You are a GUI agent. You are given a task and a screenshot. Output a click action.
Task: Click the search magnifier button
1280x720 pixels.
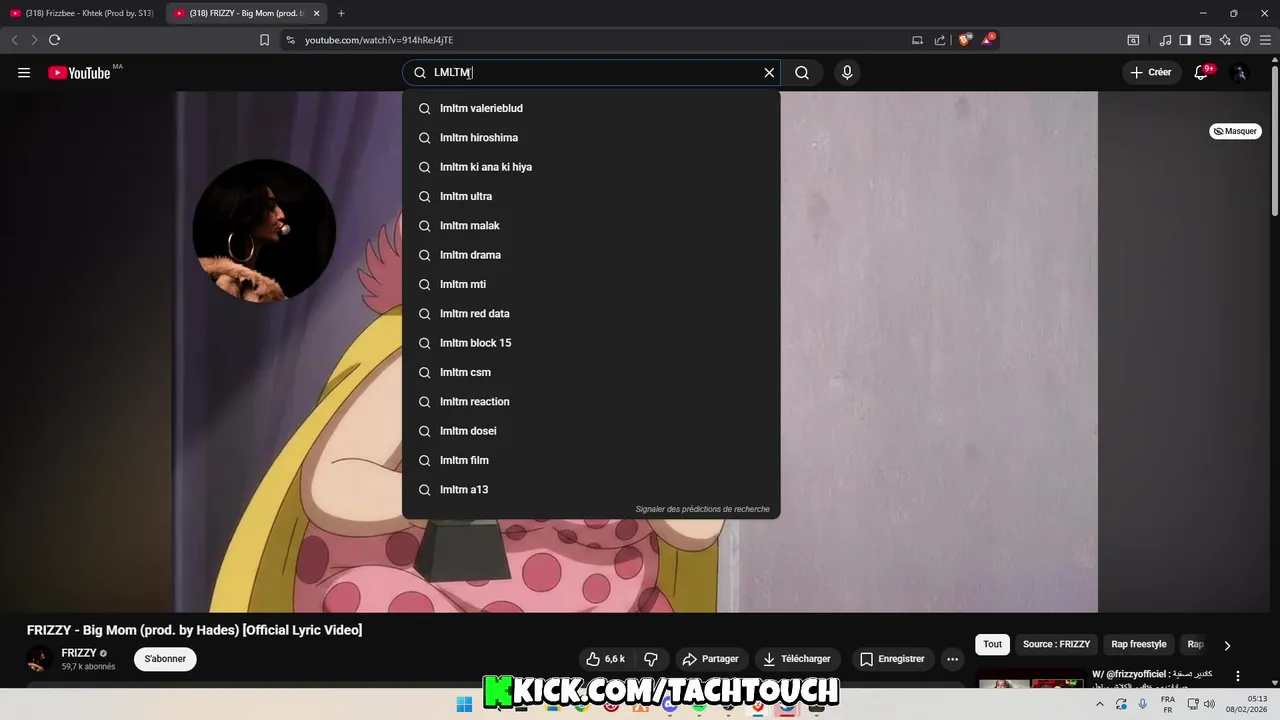802,73
